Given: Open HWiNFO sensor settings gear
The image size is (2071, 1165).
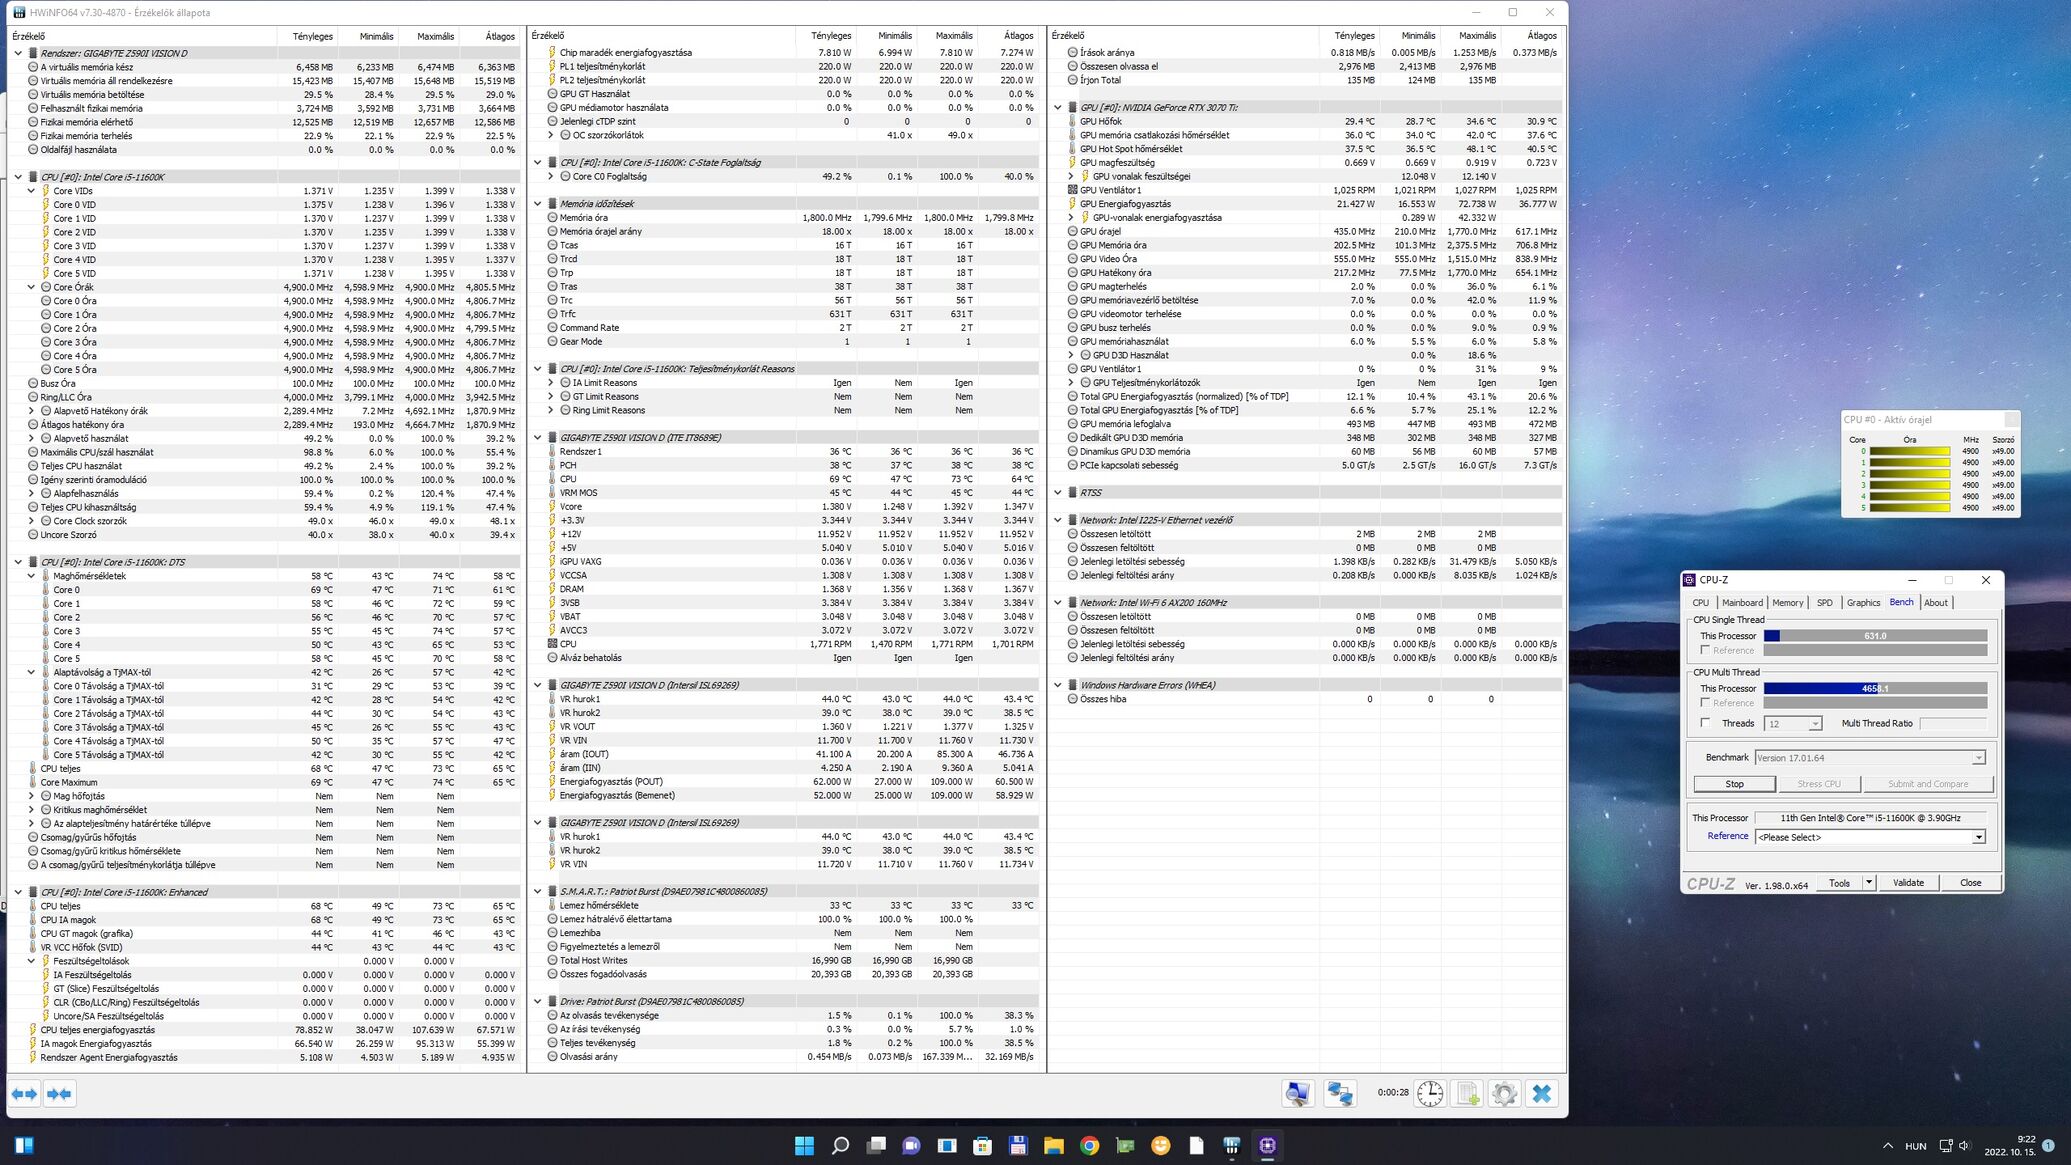Looking at the screenshot, I should 1504,1094.
